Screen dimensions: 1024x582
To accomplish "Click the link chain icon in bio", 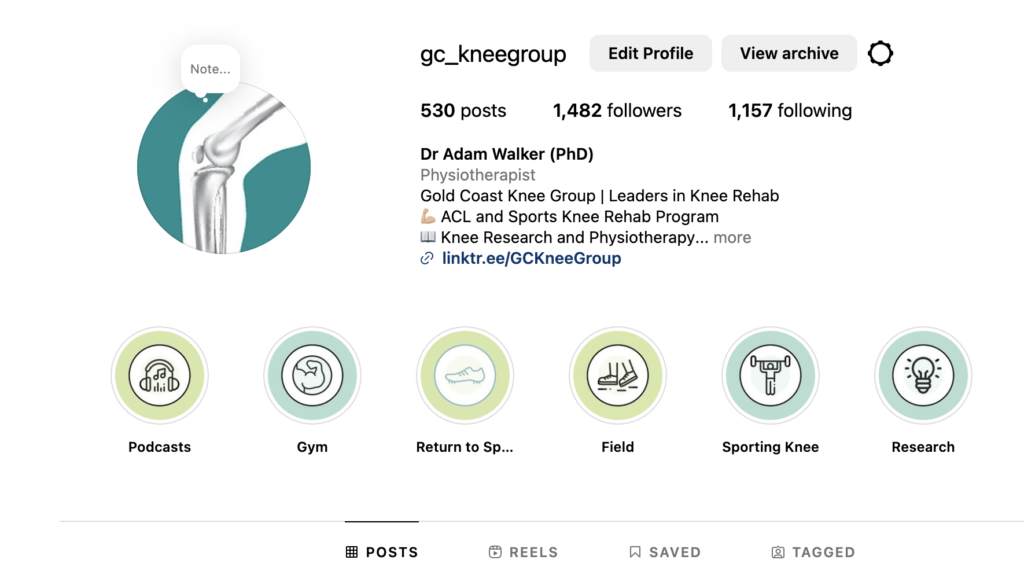I will click(427, 258).
